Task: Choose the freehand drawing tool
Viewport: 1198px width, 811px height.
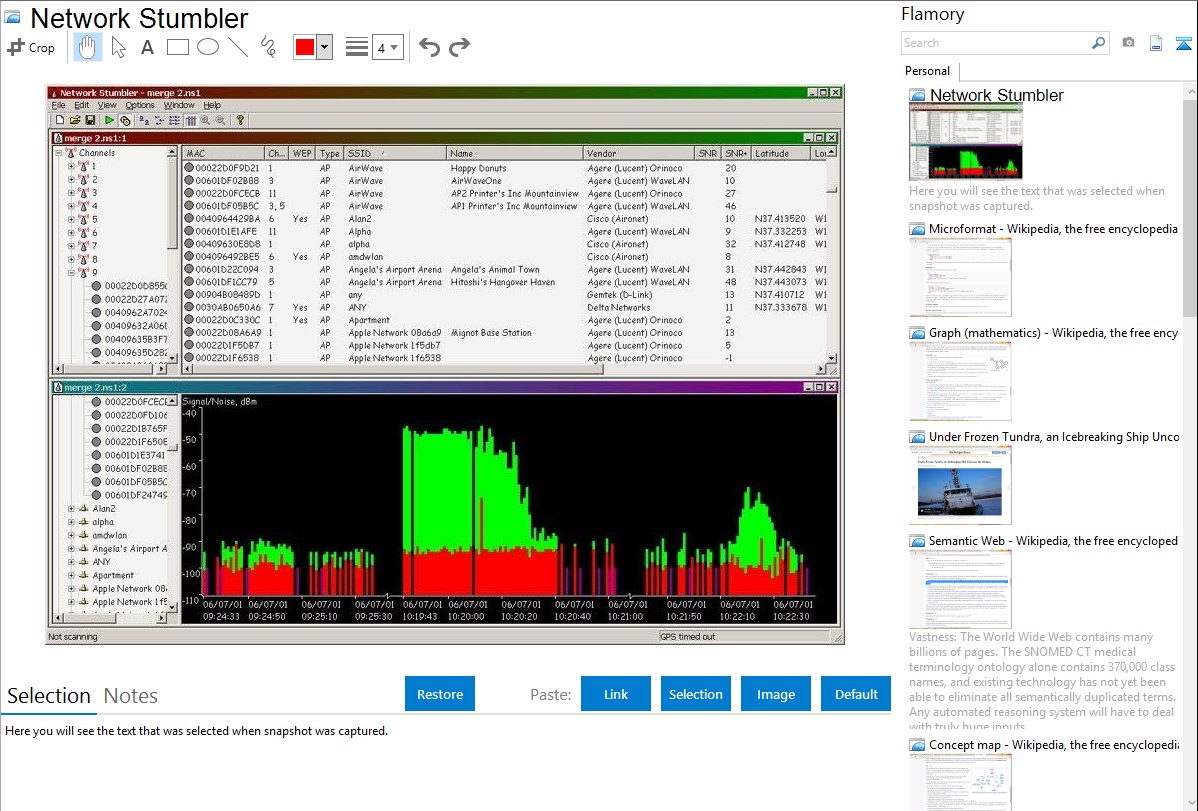Action: click(267, 47)
